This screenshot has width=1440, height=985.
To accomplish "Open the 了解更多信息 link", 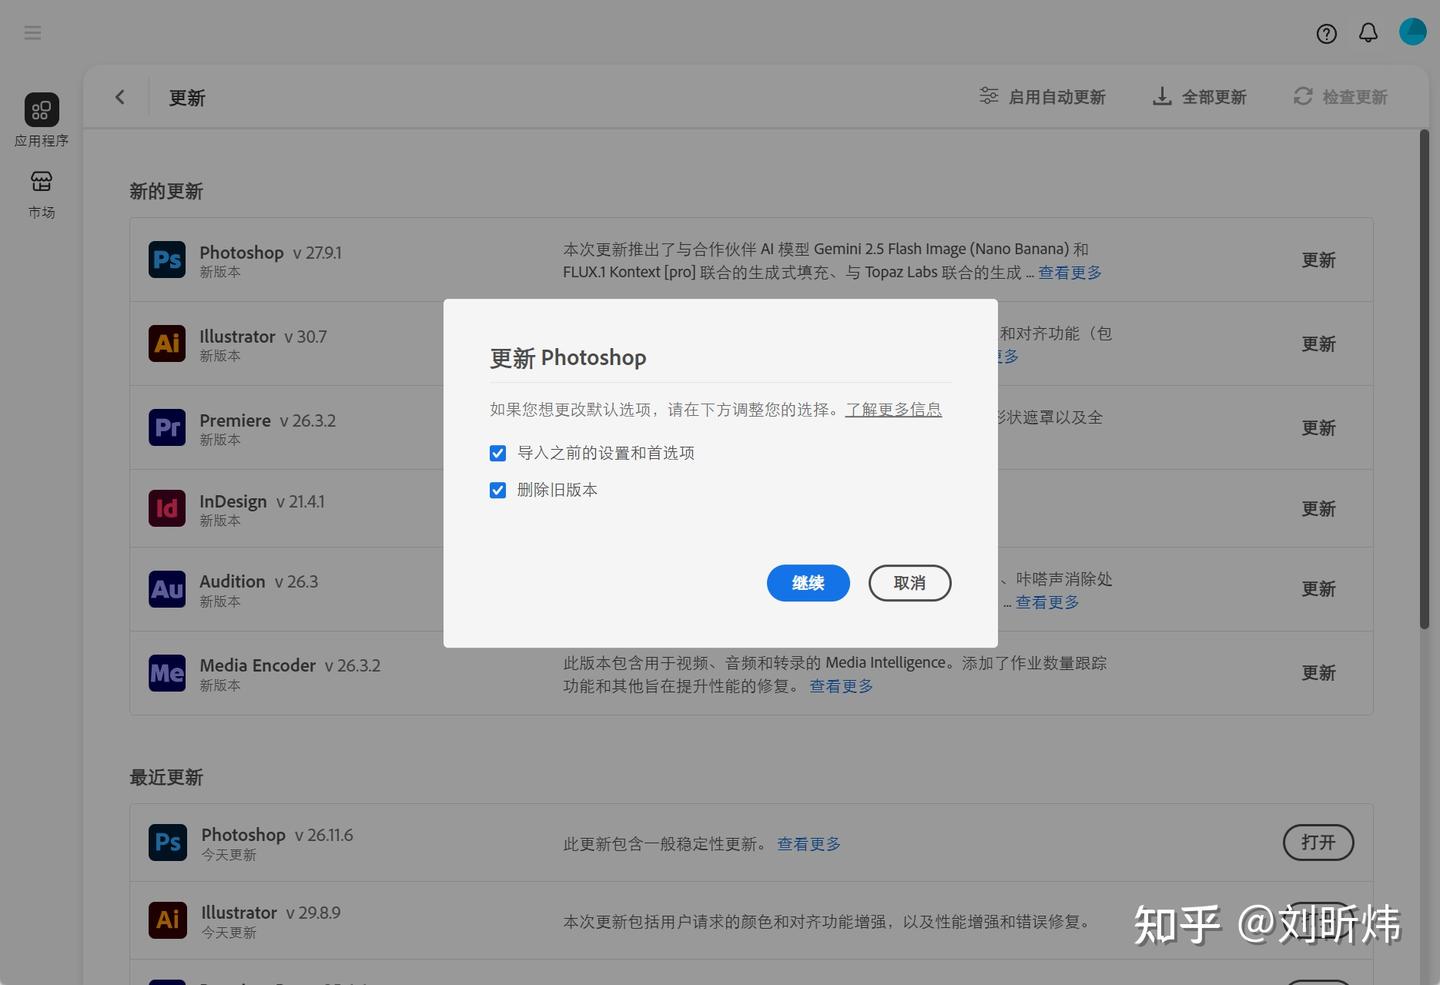I will click(x=893, y=410).
